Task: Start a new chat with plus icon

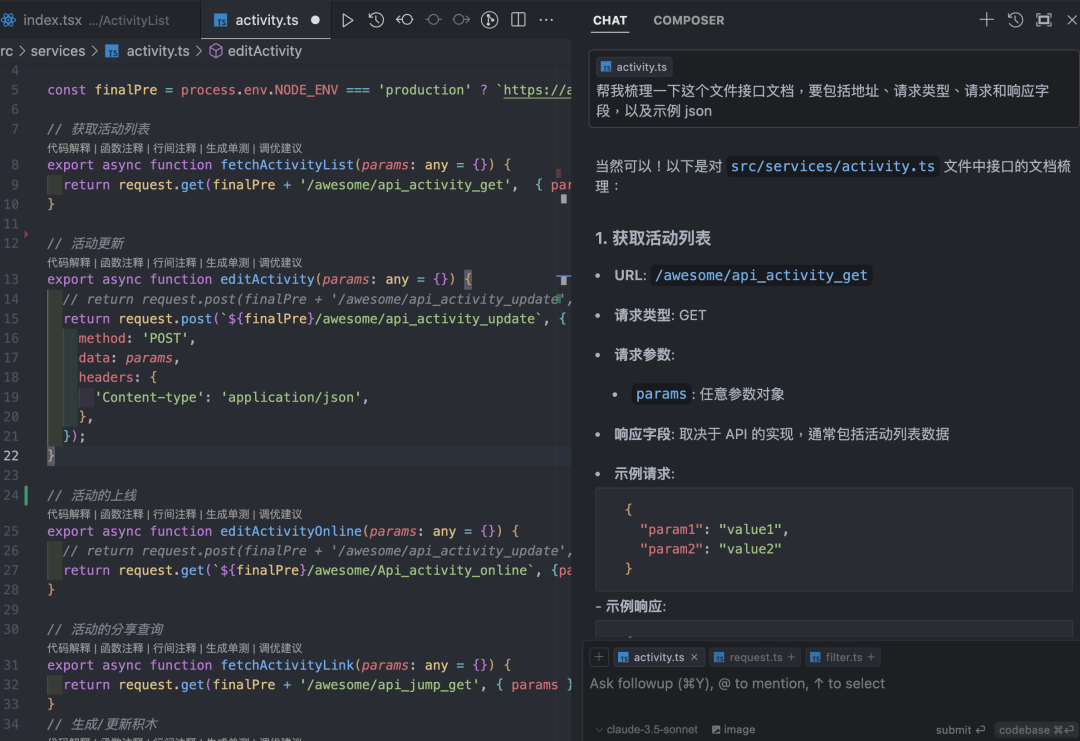Action: (x=986, y=20)
